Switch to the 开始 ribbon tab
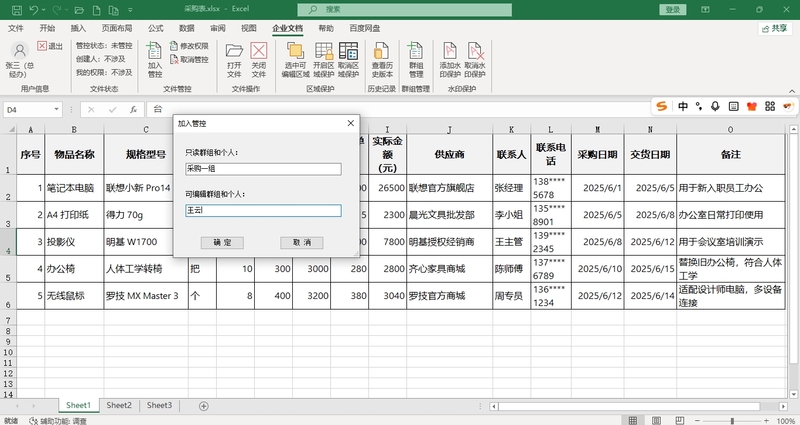 (x=47, y=29)
